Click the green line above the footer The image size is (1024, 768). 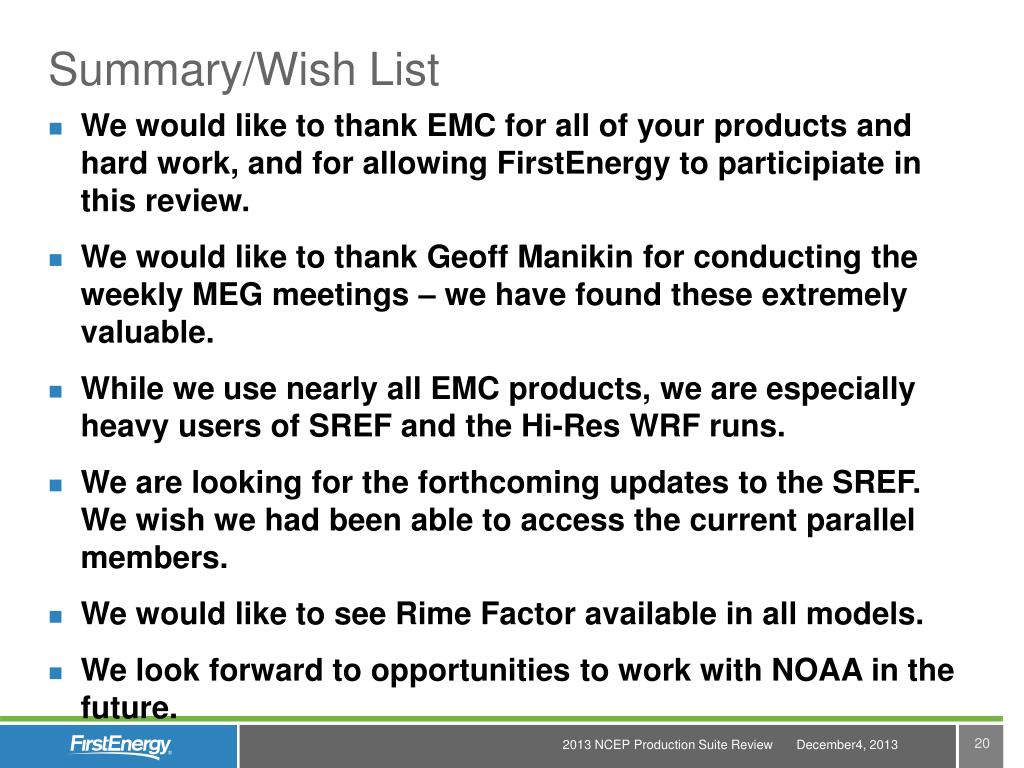click(x=502, y=718)
